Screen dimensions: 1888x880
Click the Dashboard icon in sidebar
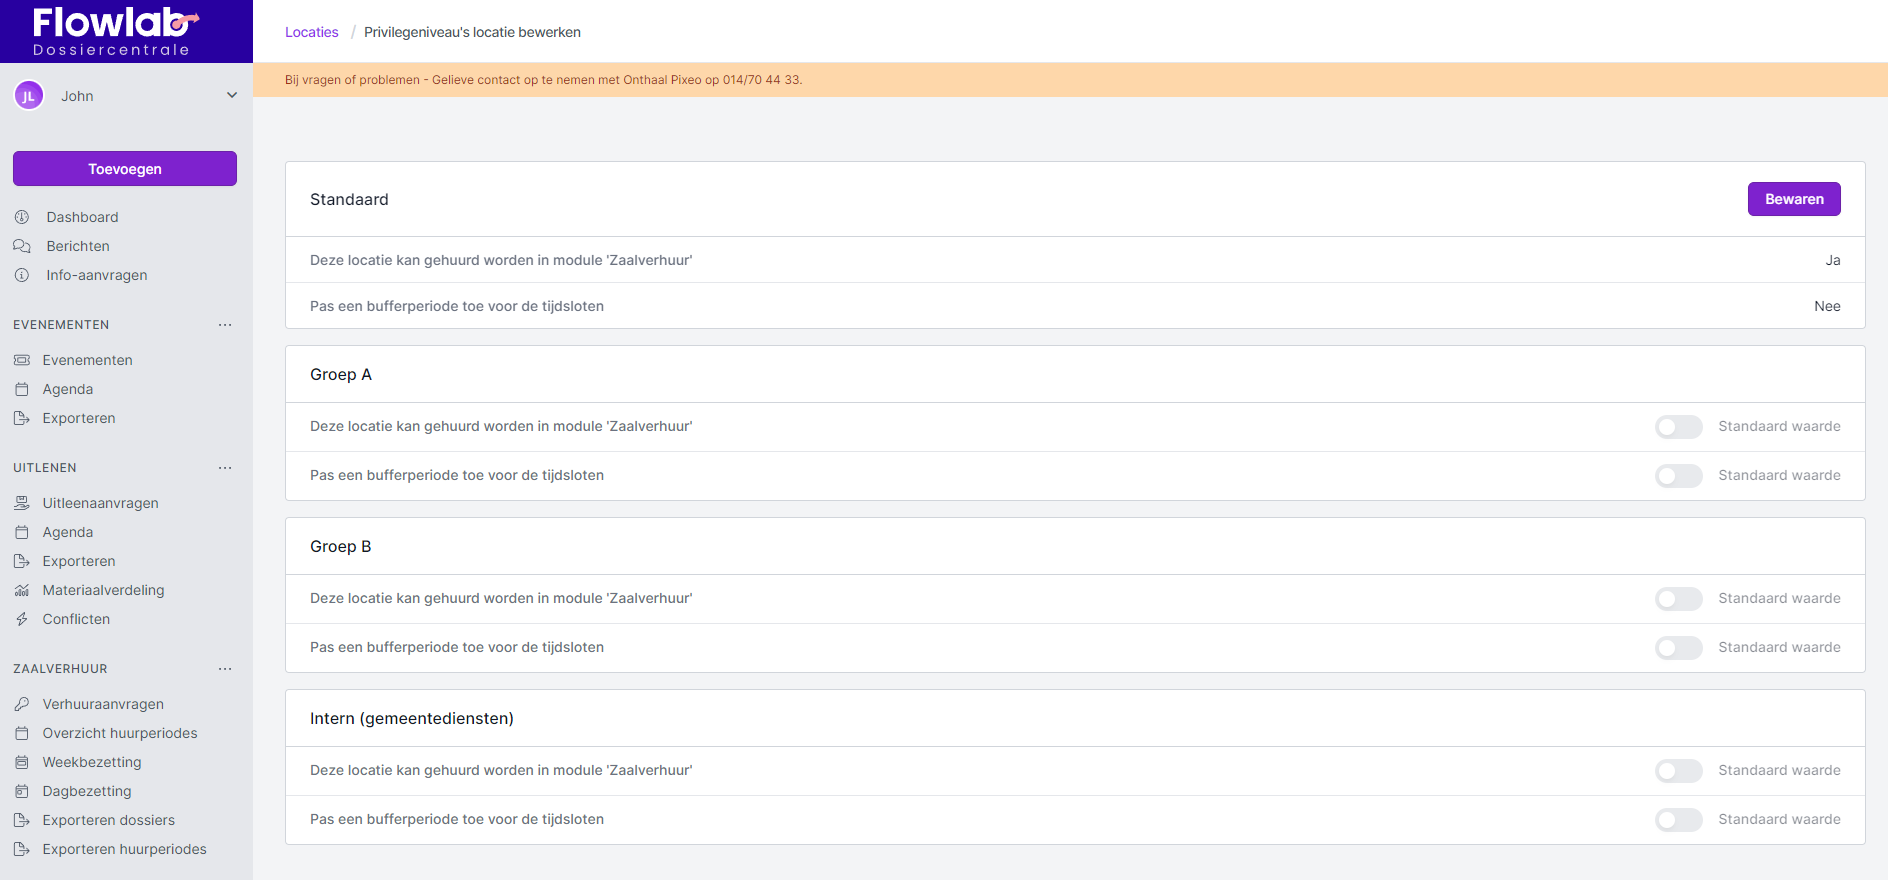coord(22,217)
